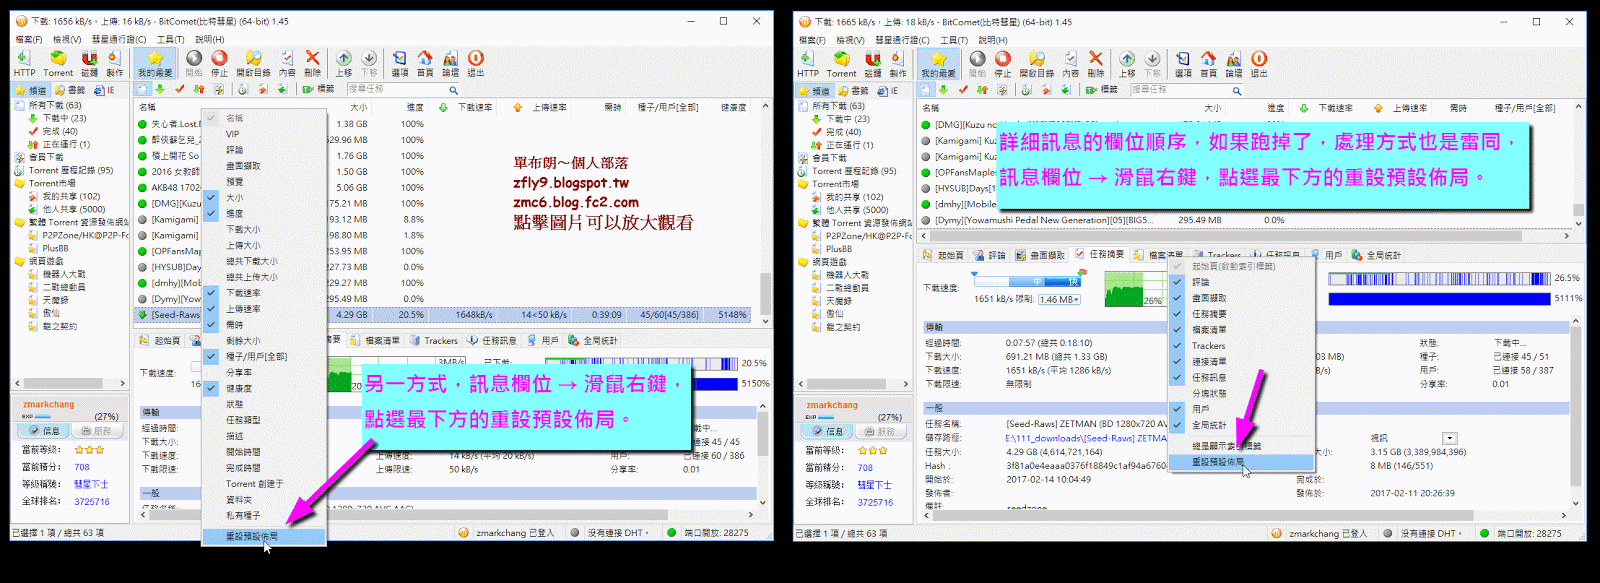This screenshot has width=1600, height=583.
Task: Click 名稱 column header in right window
Action: (931, 108)
